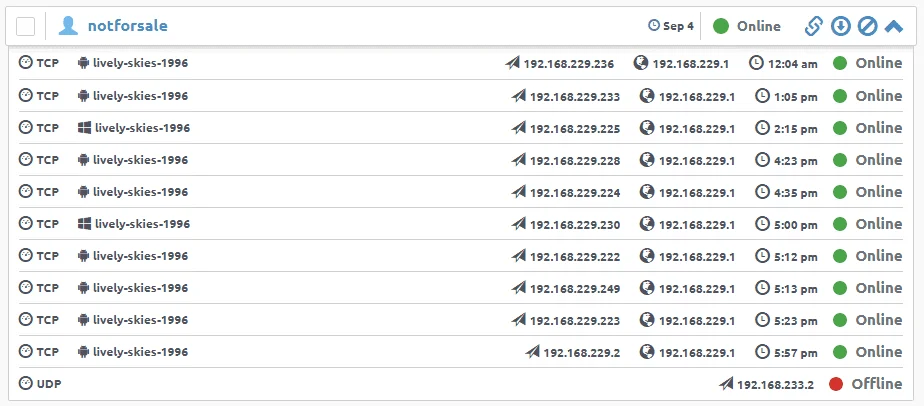
Task: Select IP address 192.168.229.228
Action: (x=575, y=160)
